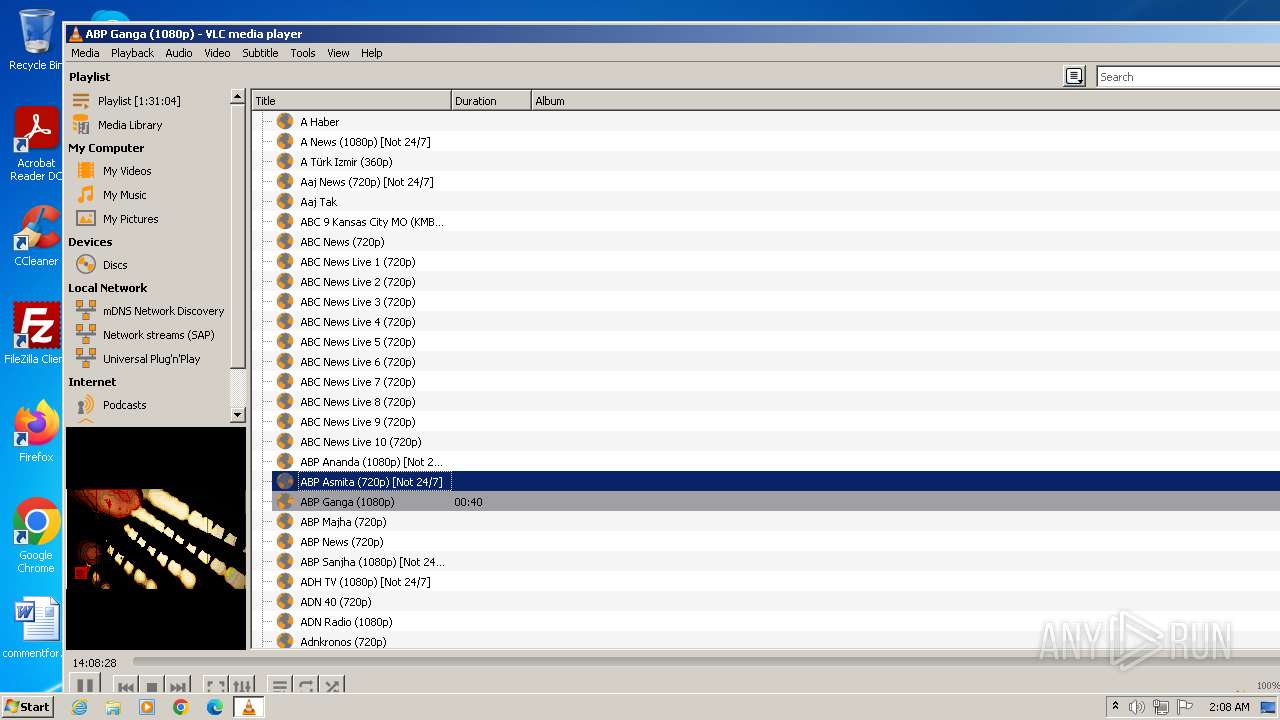Toggle random shuffle playback
Screen dimensions: 1280x720
332,686
